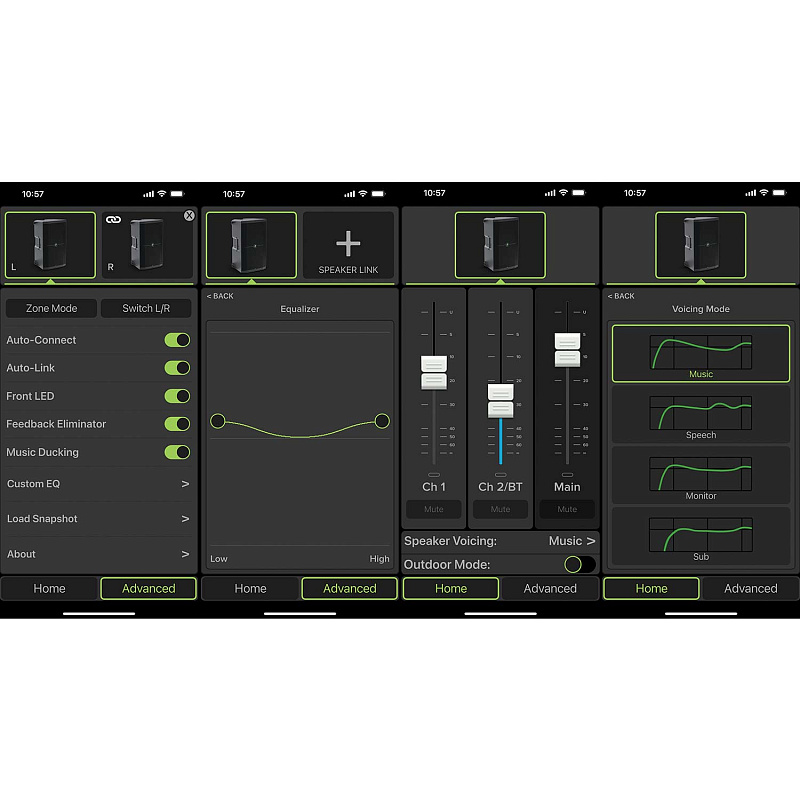Choose the Monitor voicing curve
This screenshot has height=800, width=800.
(x=700, y=475)
